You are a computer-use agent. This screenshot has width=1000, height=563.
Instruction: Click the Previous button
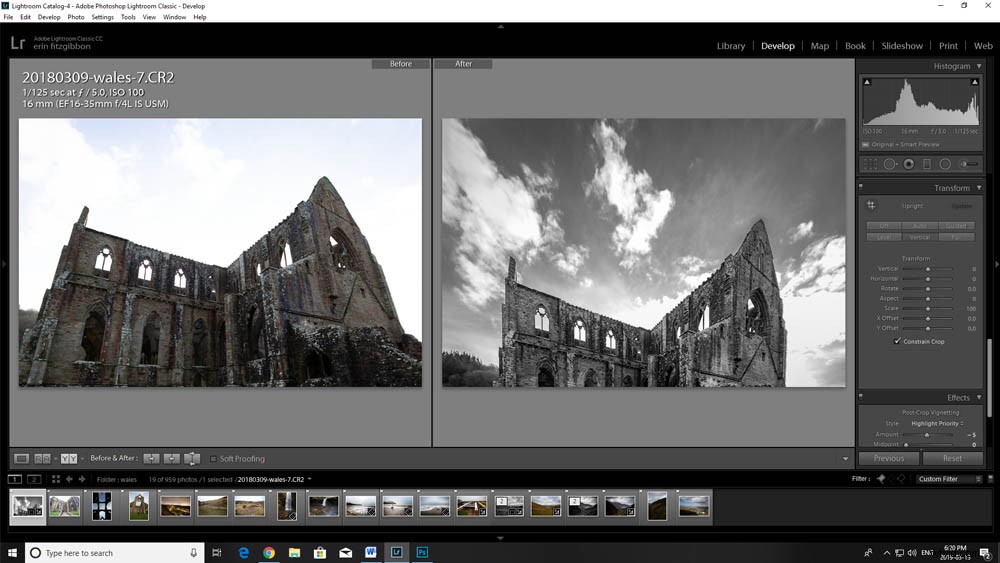889,458
